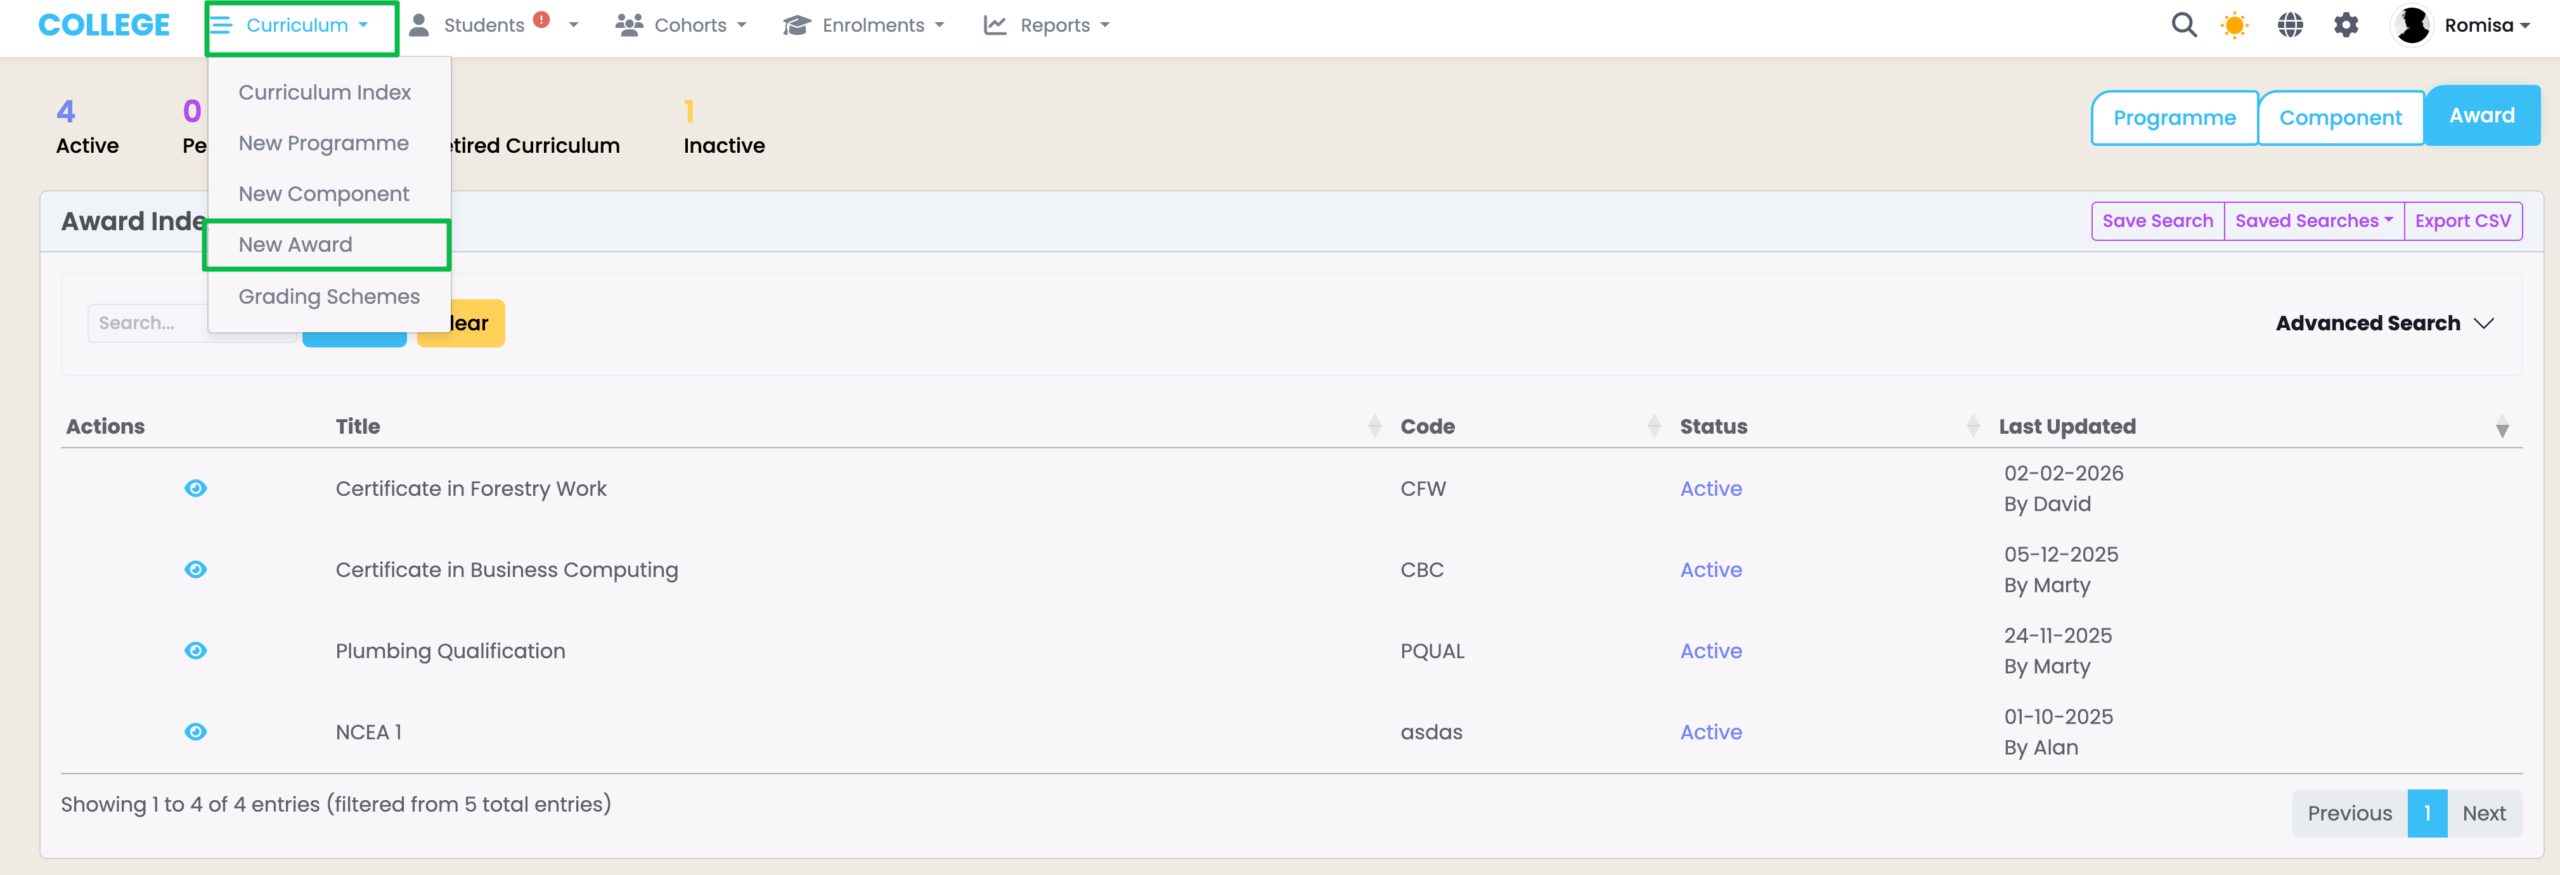Click the Export CSV button
Screen dimensions: 2560x875
(x=2462, y=221)
